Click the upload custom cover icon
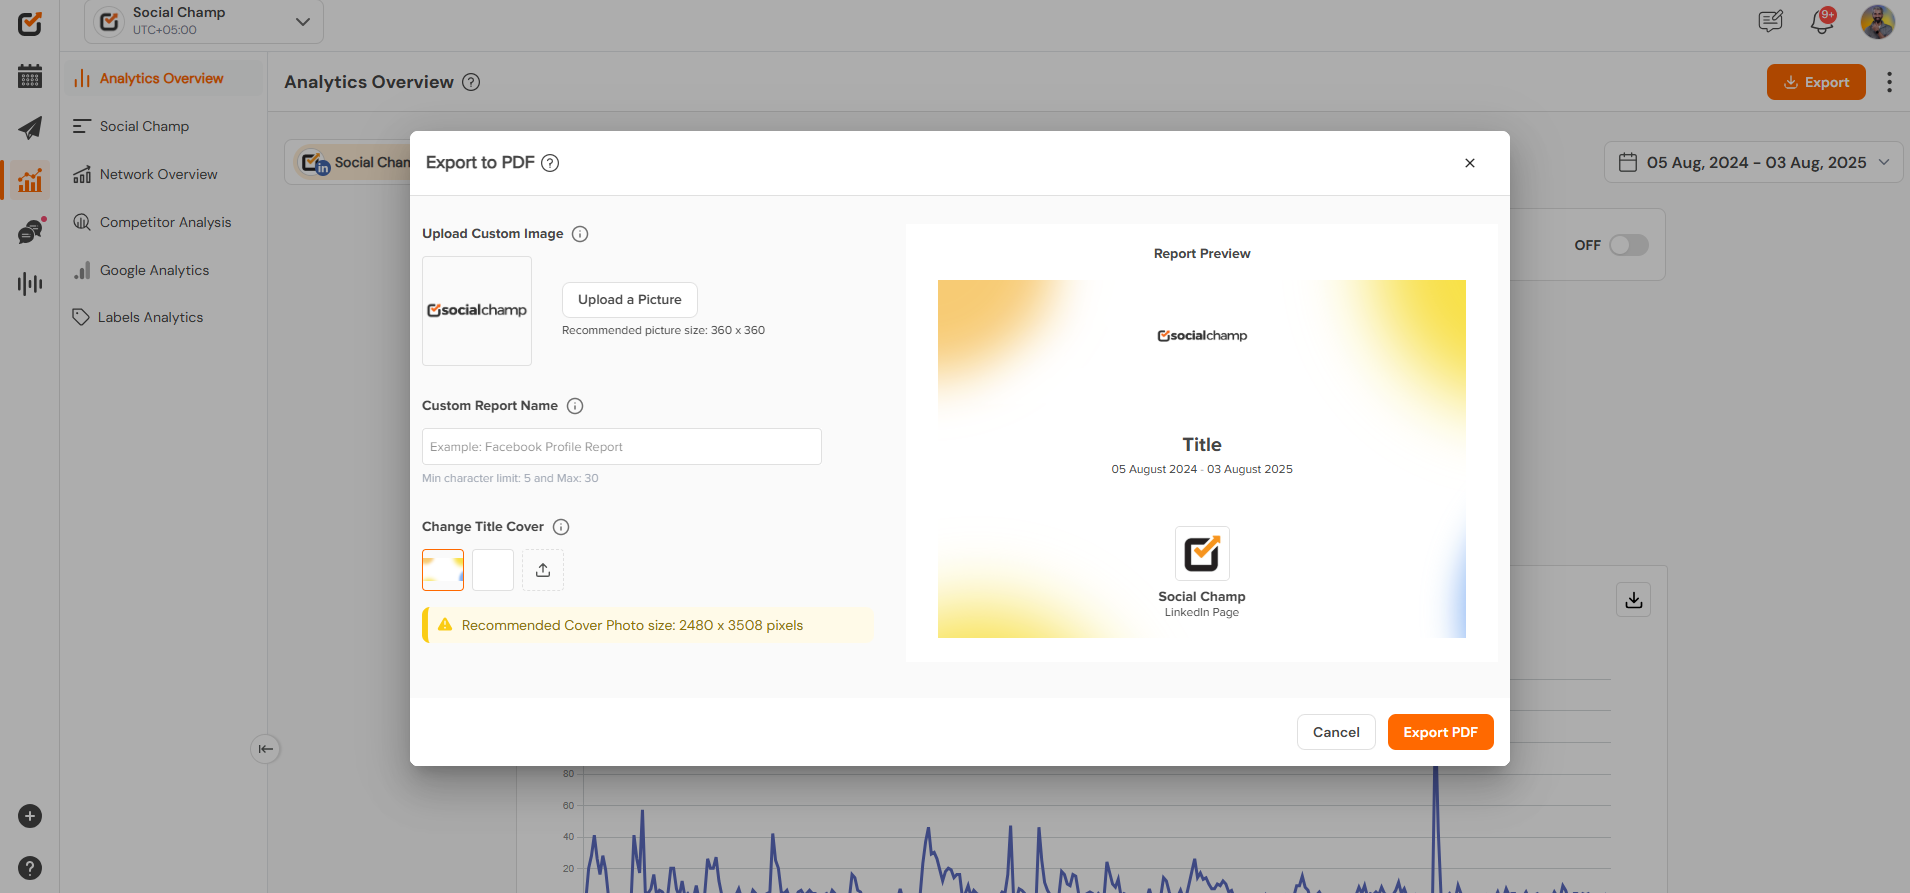 click(x=543, y=570)
